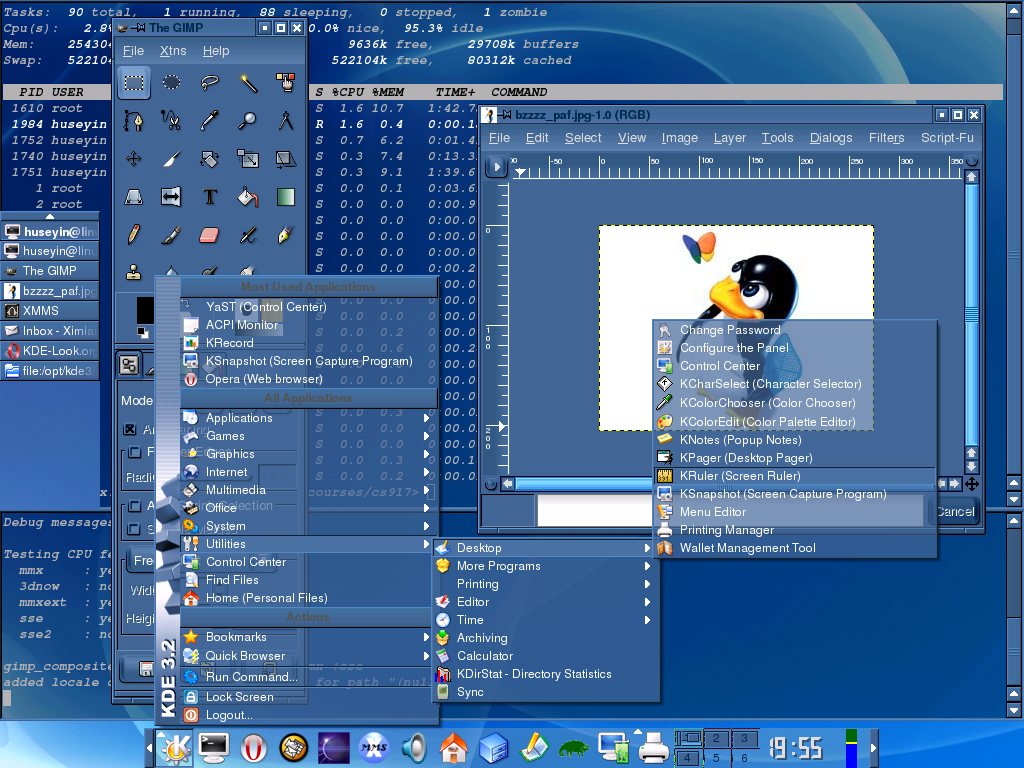Viewport: 1024px width, 768px height.
Task: Open the Konsole terminal from the panel
Action: tap(214, 746)
